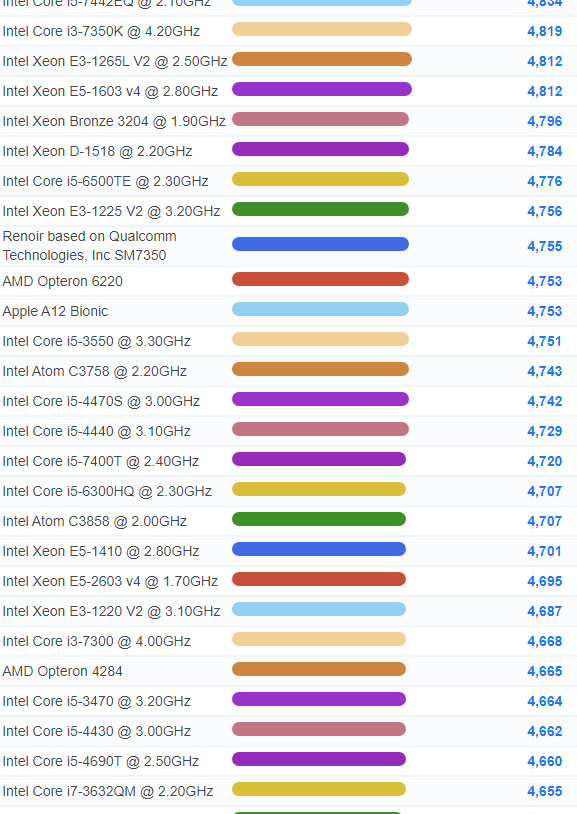Click AMD Opteron 6220 name
Viewport: 577px width, 814px height.
(62, 281)
